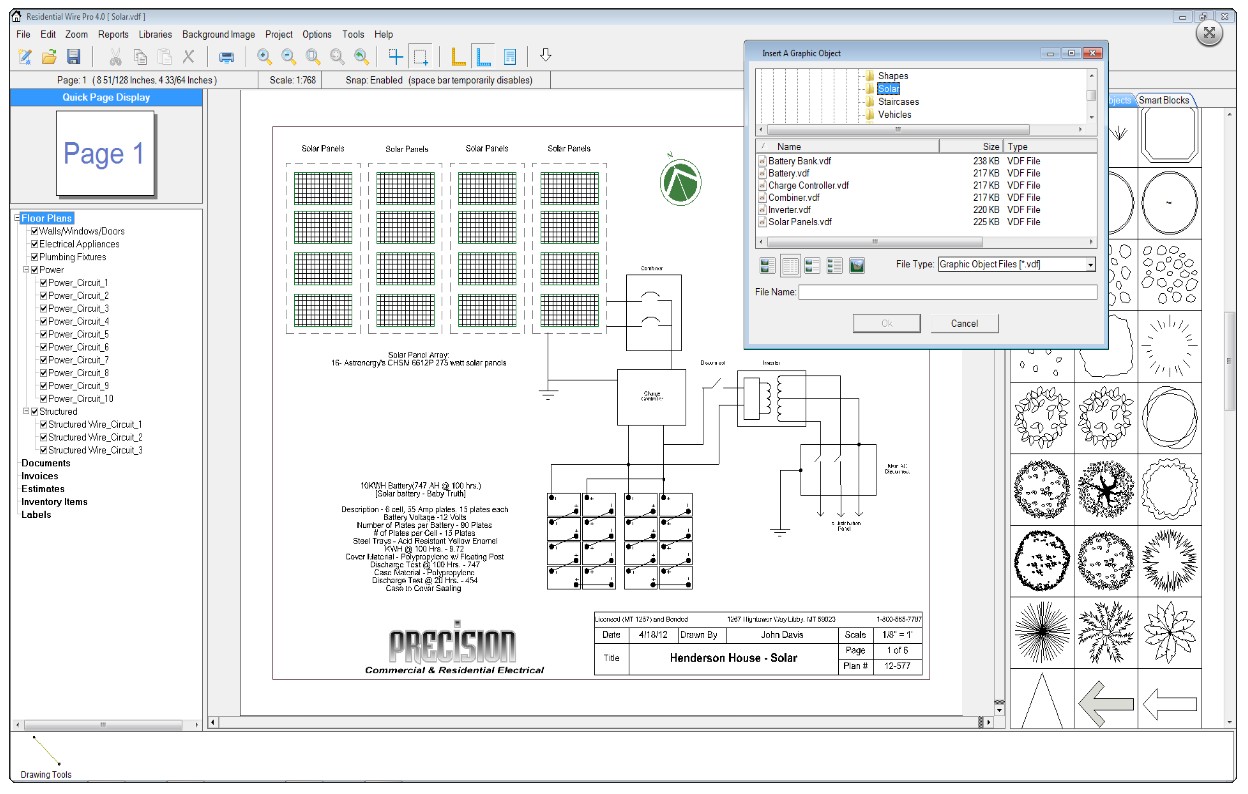1248x794 pixels.
Task: Switch to the Smart Blocks tab
Action: coord(1164,100)
